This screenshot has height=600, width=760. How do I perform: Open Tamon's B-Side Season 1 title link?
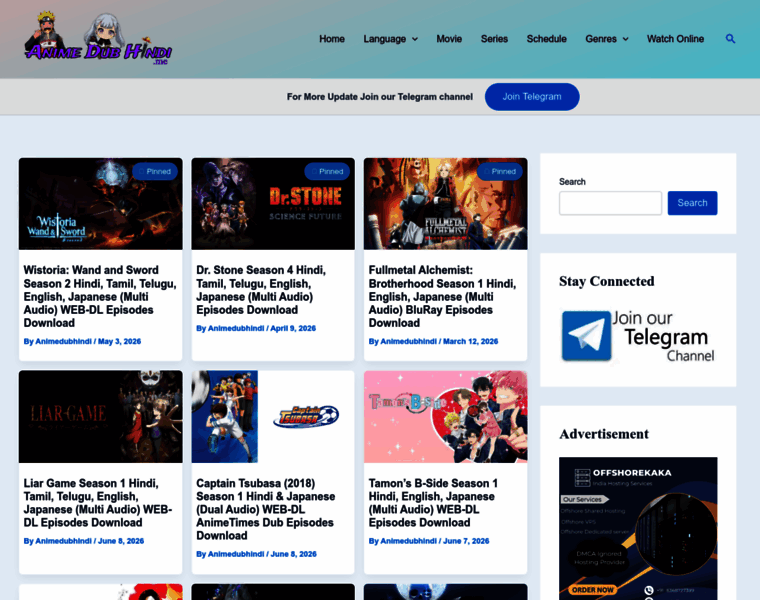click(x=433, y=503)
